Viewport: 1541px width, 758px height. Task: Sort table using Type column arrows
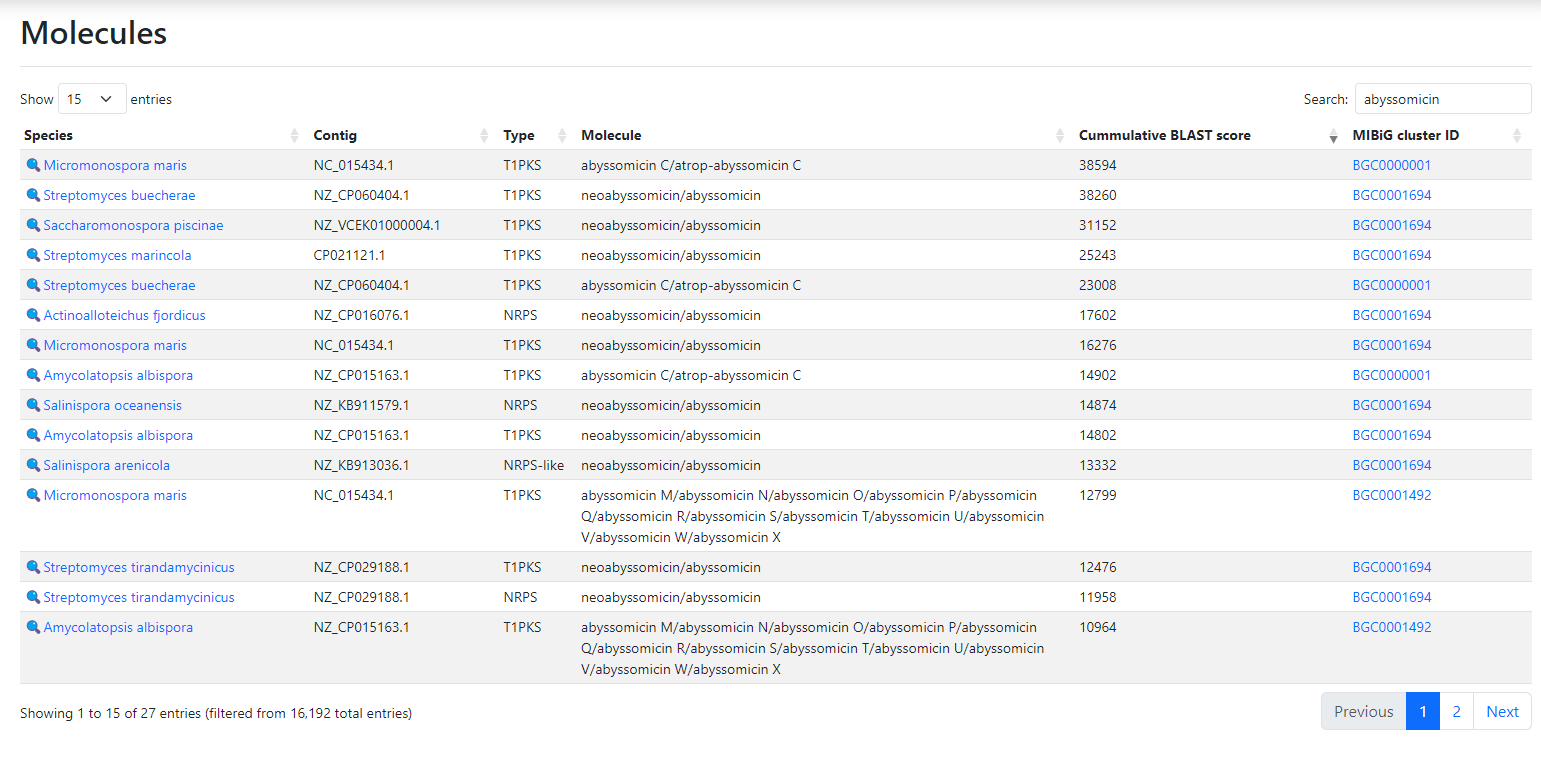pyautogui.click(x=562, y=136)
